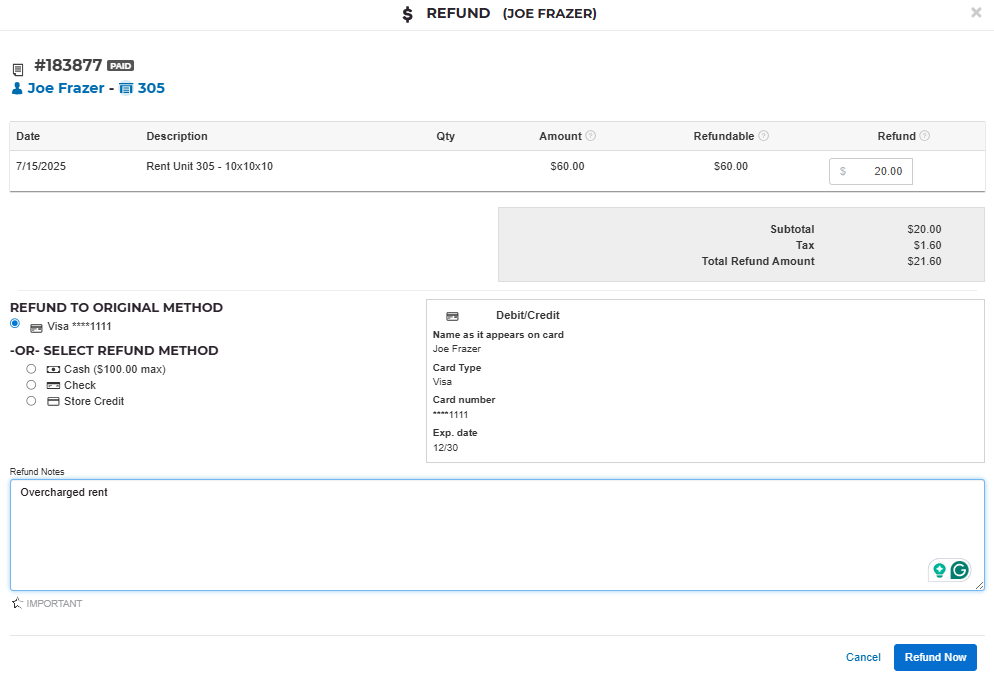Click the Refundable column help icon
Viewport: 994px width, 678px height.
click(764, 136)
